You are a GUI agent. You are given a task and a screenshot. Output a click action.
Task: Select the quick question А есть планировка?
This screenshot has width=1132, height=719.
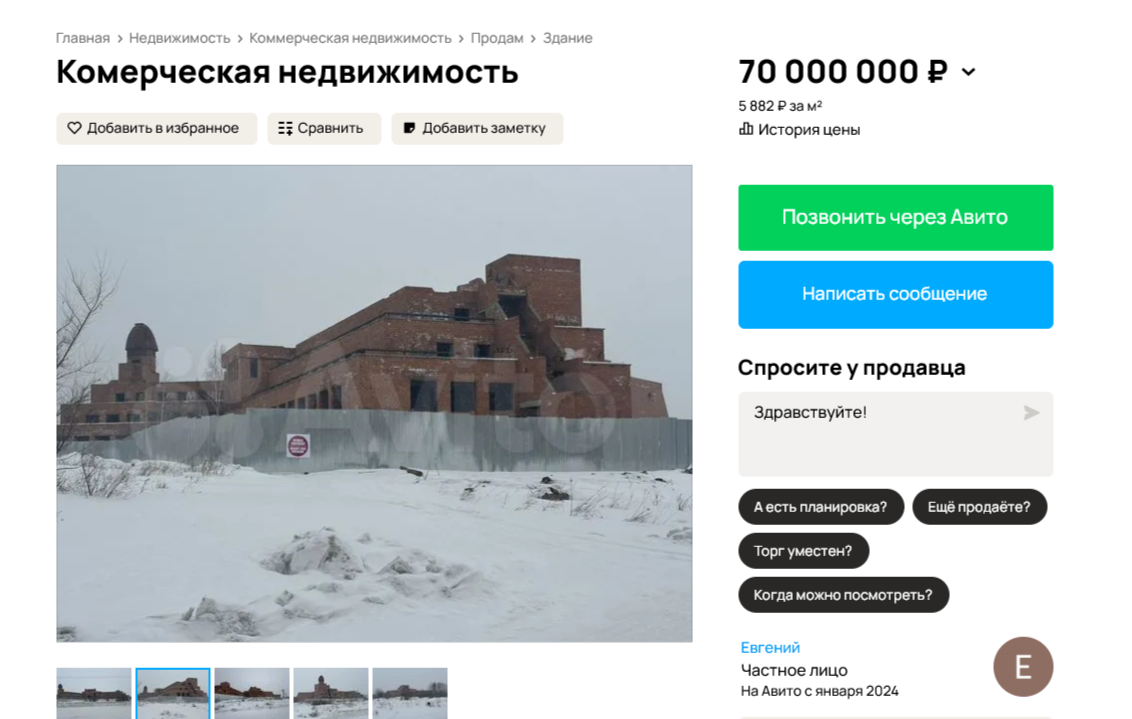pyautogui.click(x=821, y=507)
